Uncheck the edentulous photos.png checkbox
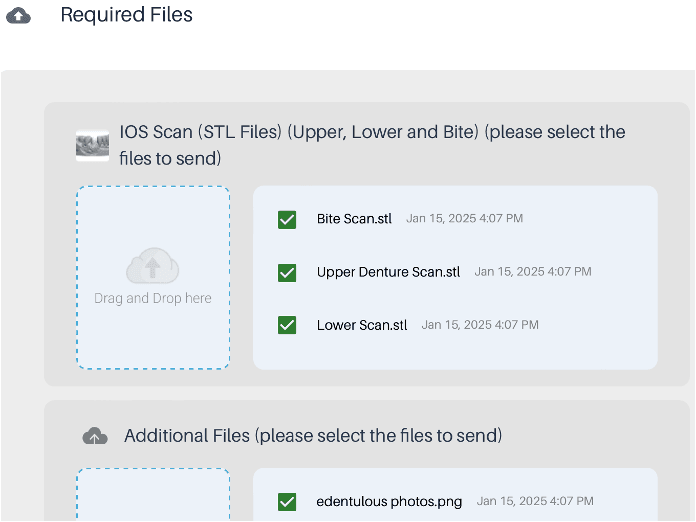 click(x=287, y=502)
